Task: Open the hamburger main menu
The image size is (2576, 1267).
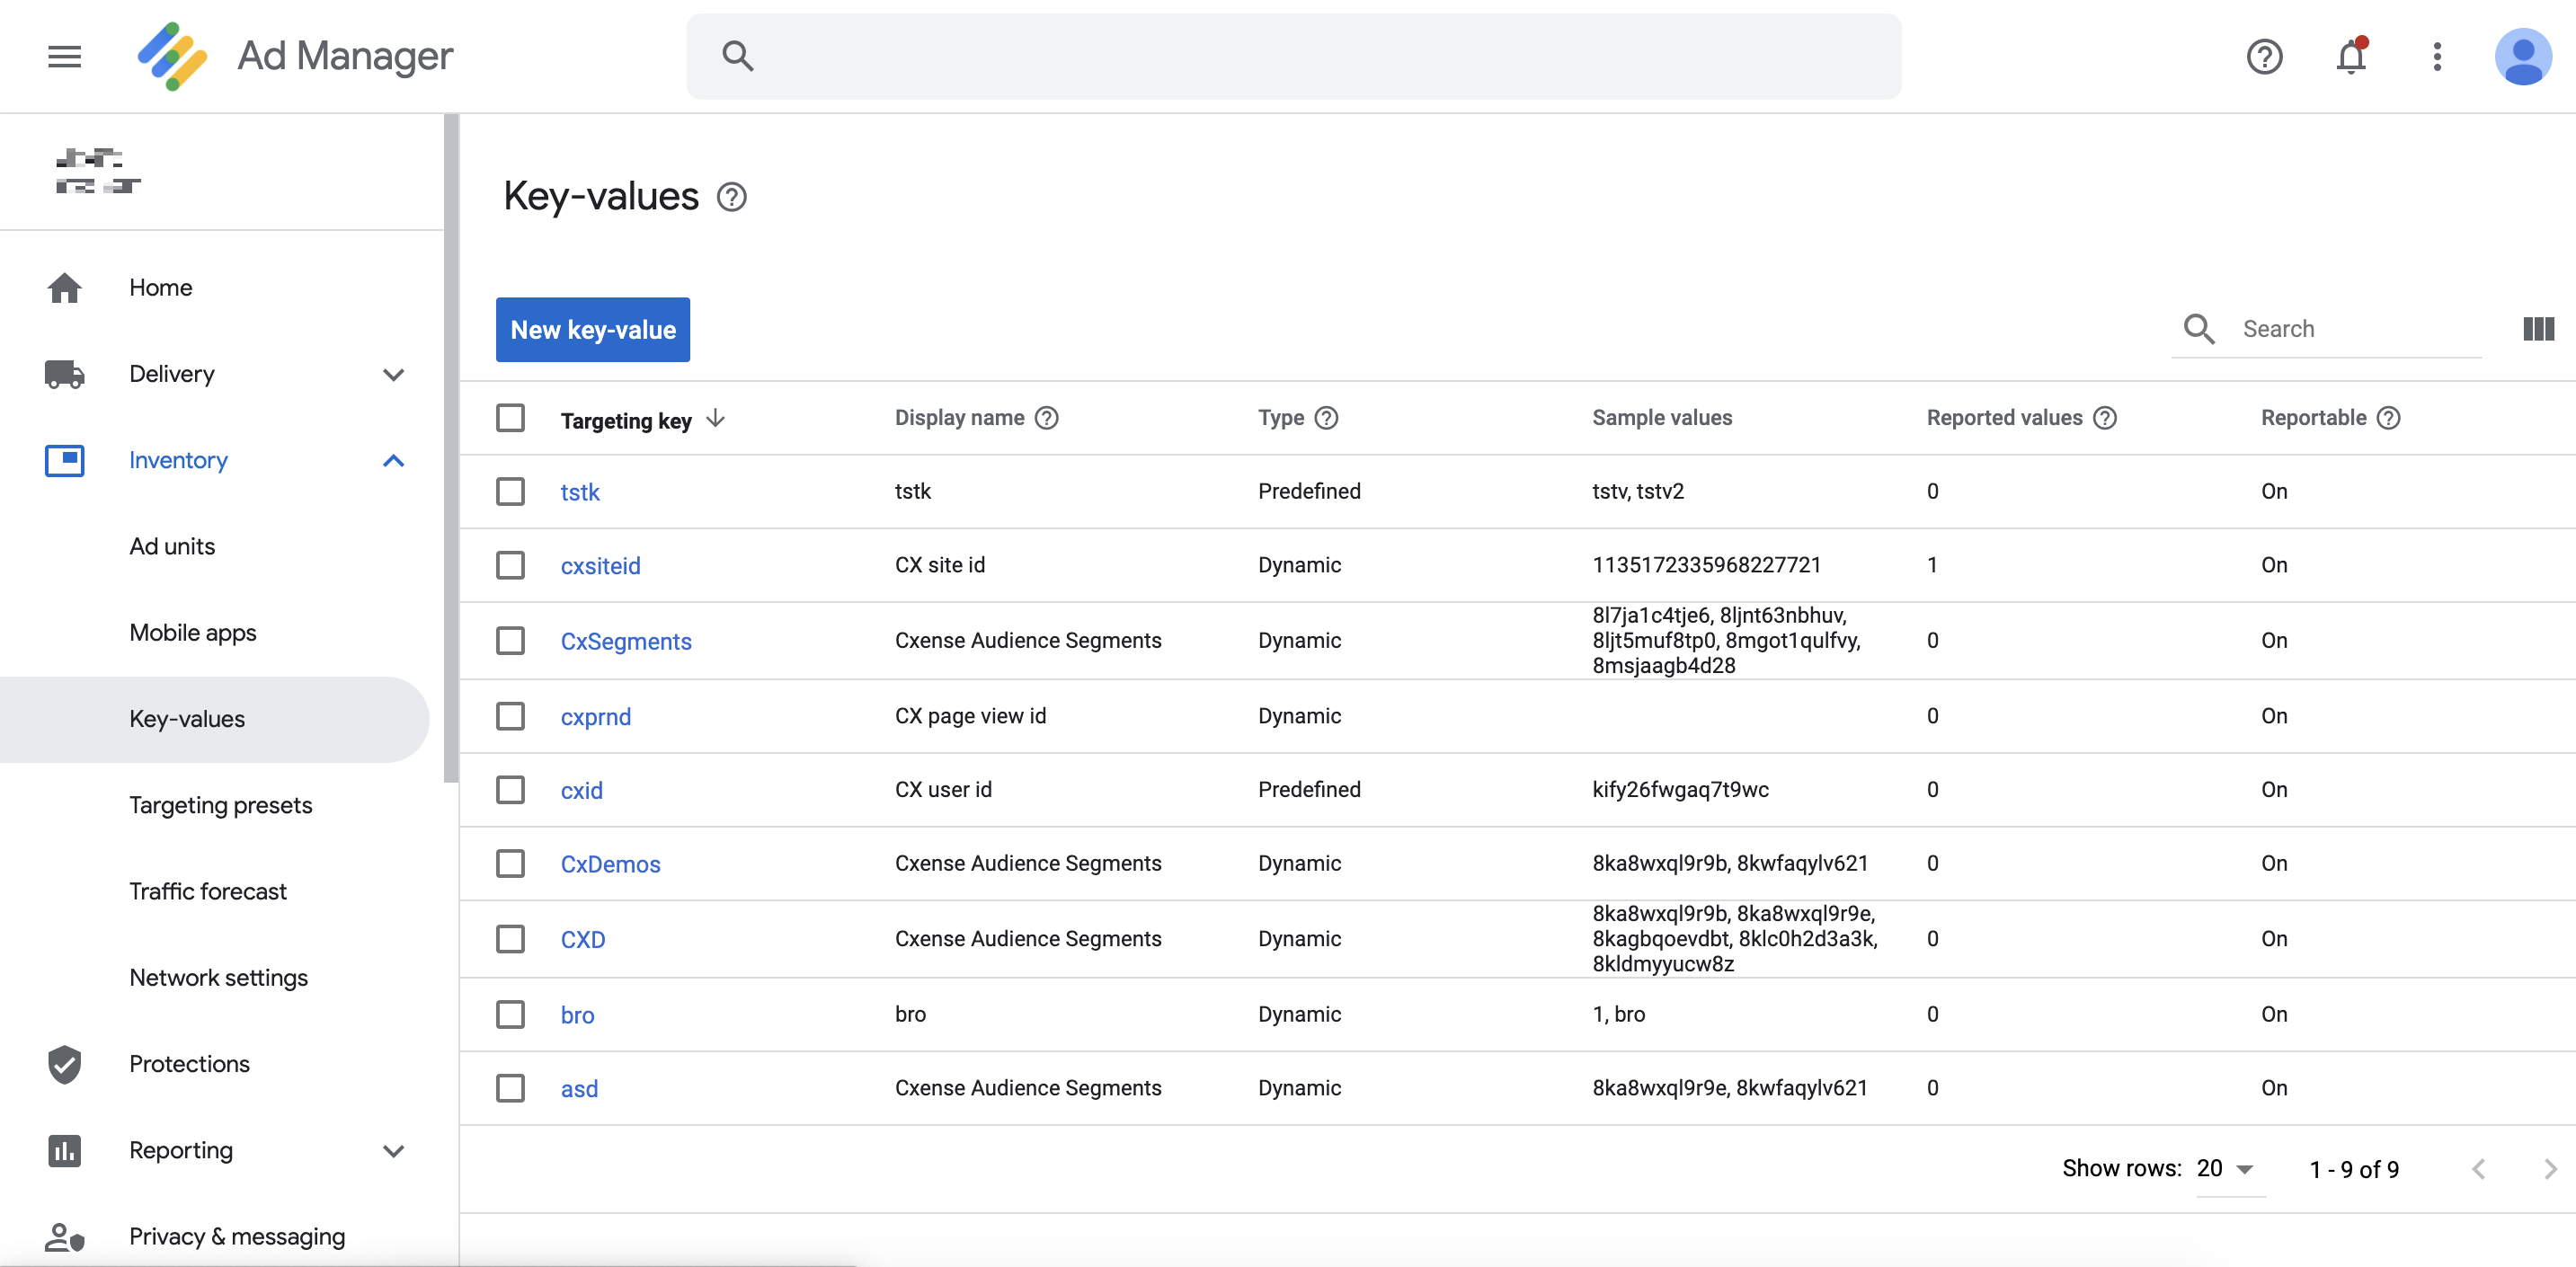Action: 64,57
